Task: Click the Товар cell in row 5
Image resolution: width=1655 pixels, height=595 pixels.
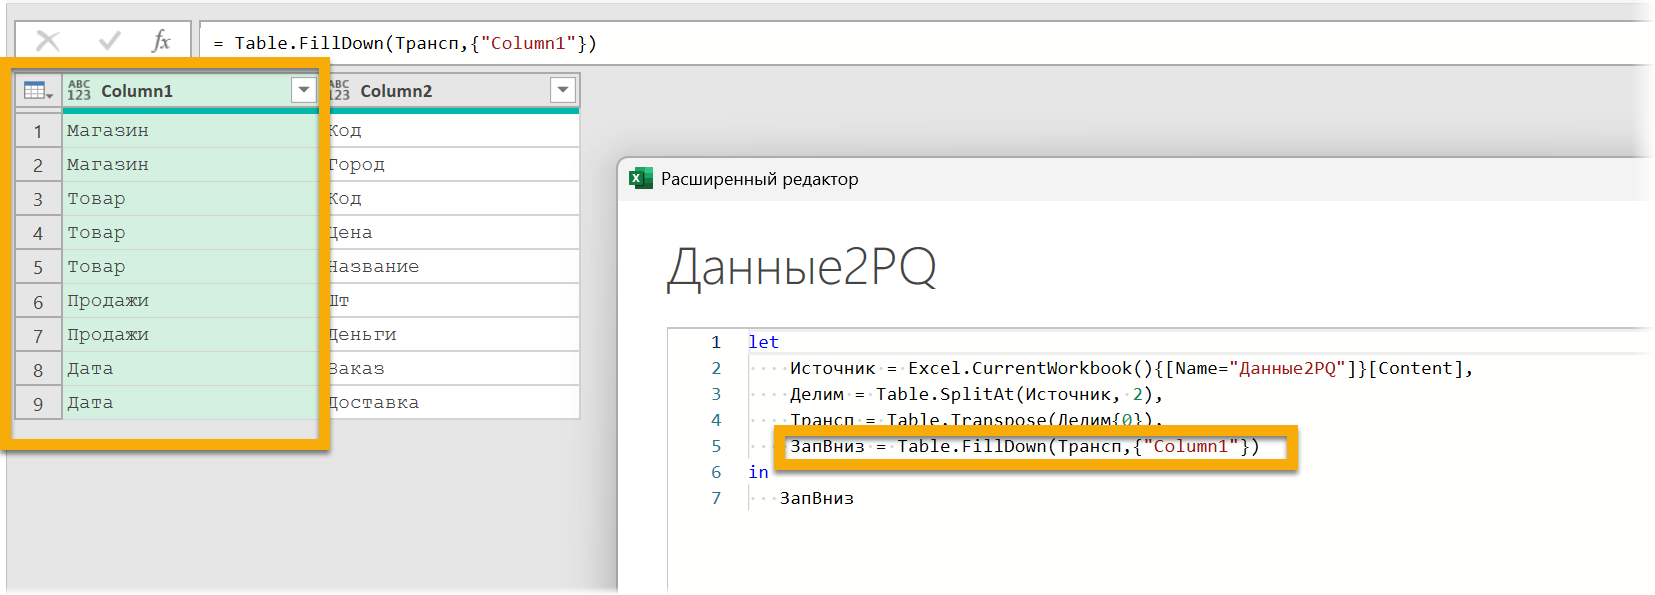Action: 190,267
